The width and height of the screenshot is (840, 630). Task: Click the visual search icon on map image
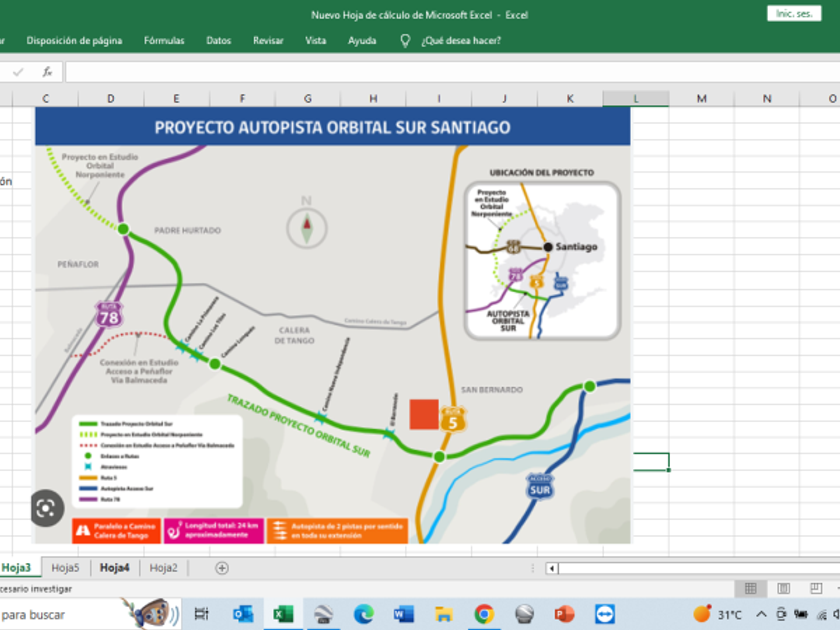(45, 507)
